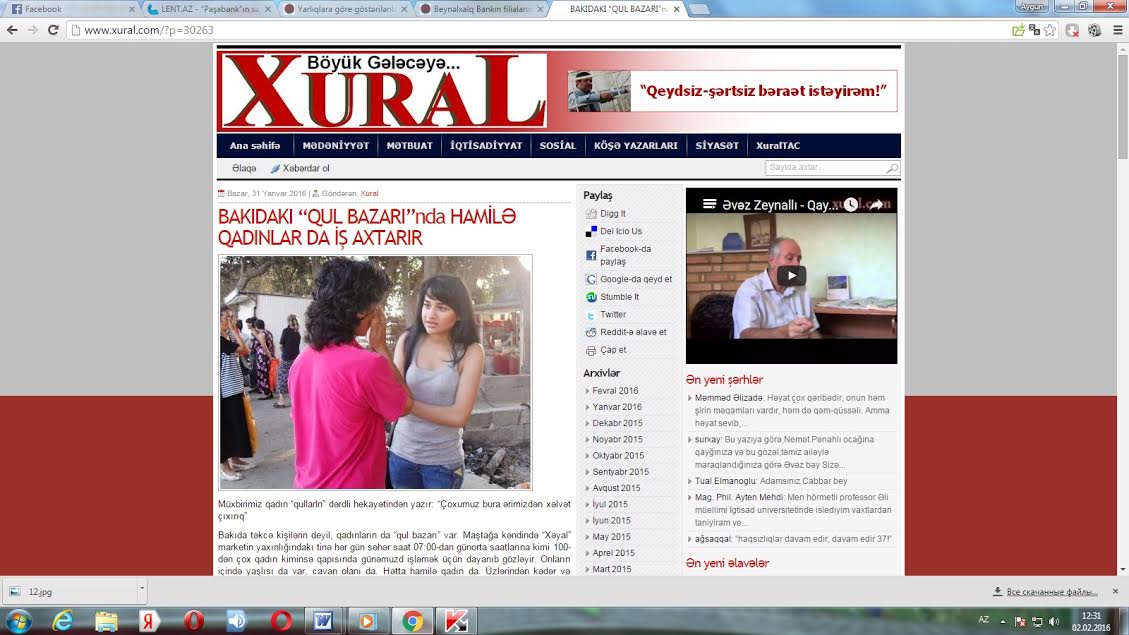
Task: Open the Fevral 2016 archive
Action: (615, 391)
